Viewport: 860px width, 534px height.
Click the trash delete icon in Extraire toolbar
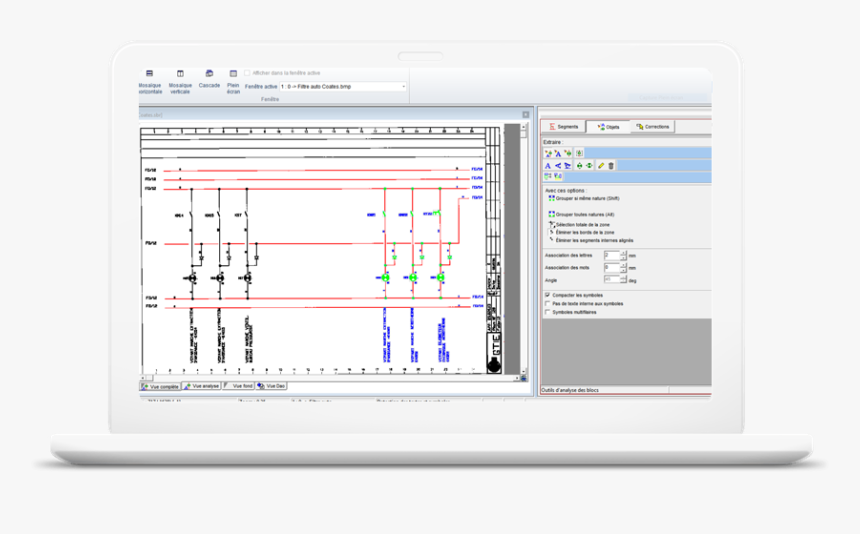[611, 166]
